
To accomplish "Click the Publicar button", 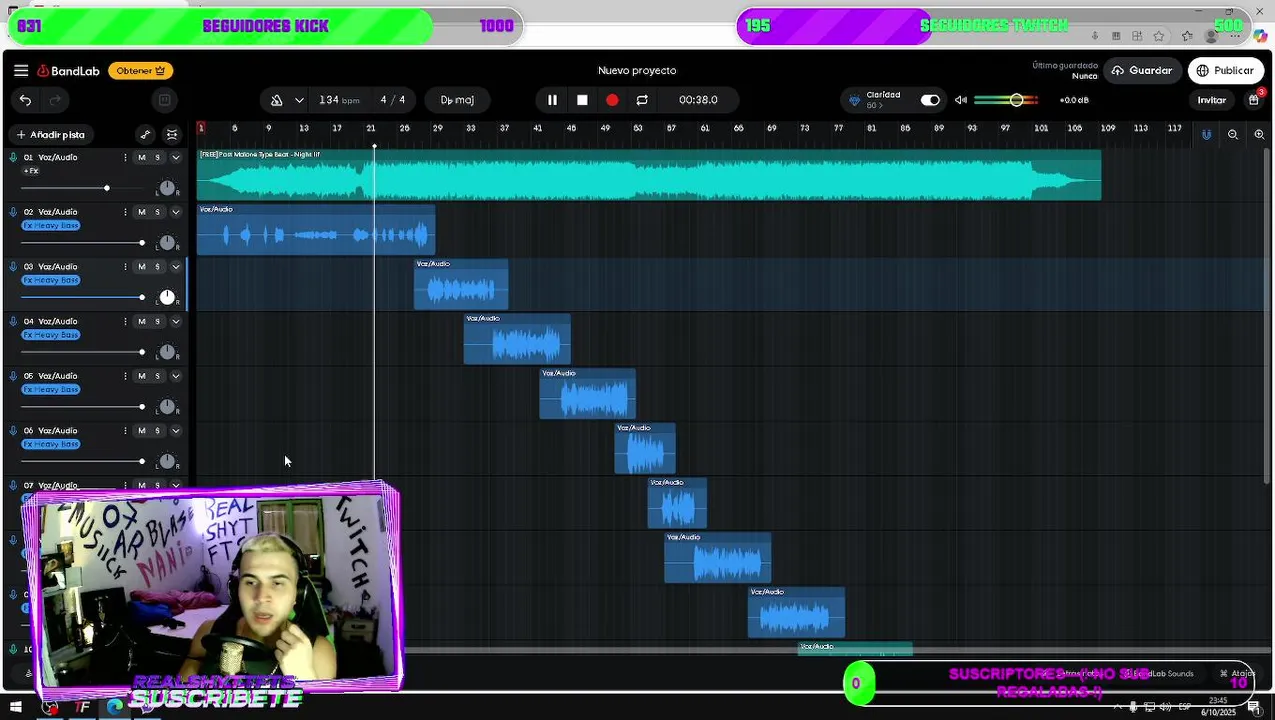I will pyautogui.click(x=1225, y=70).
